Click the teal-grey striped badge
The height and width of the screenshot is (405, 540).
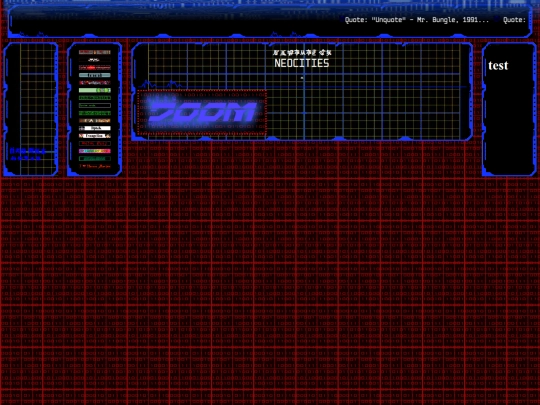click(95, 75)
